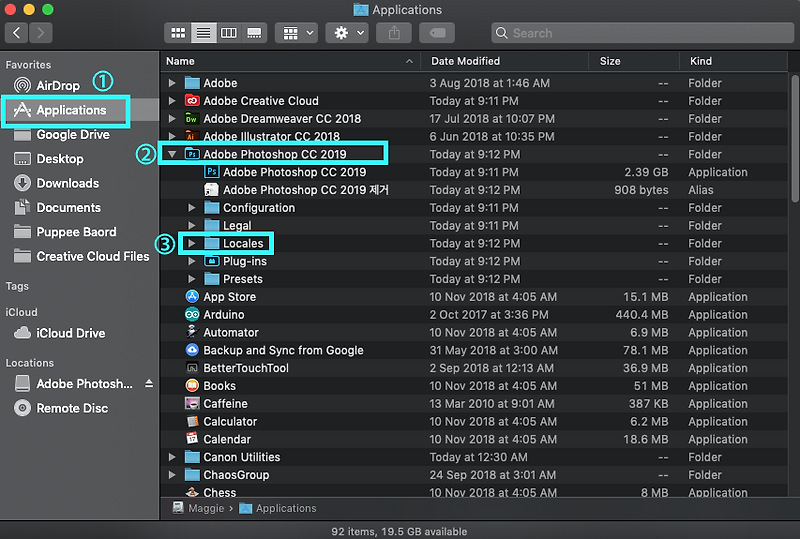
Task: Switch to column view
Action: coord(229,33)
